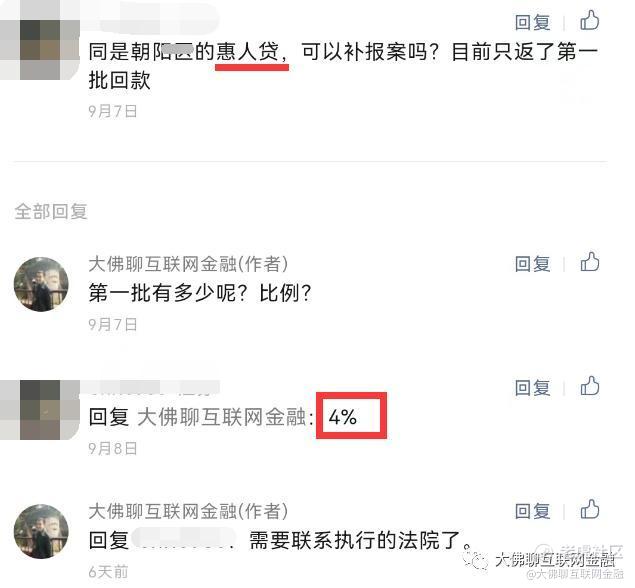635x588 pixels.
Task: Click 回复 beside the 4% comment
Action: [x=532, y=388]
